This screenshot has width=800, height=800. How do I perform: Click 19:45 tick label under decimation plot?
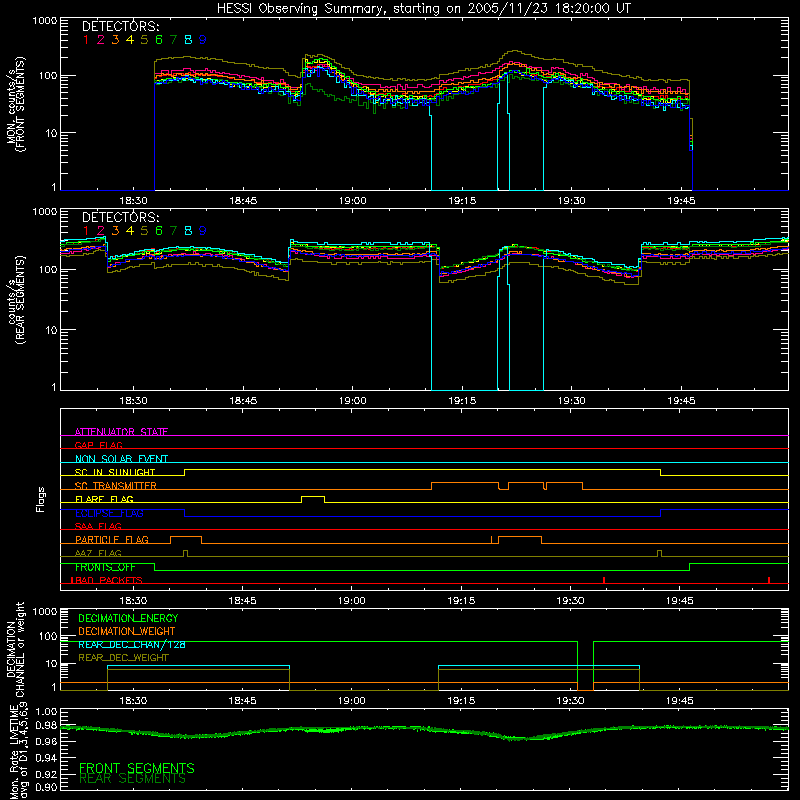[680, 701]
